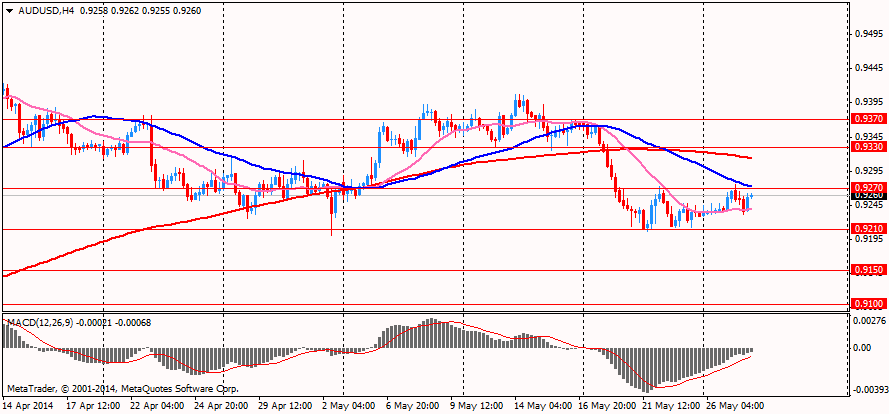This screenshot has height=414, width=889.
Task: Click the MACD(12,26,9) indicator label
Action: point(35,322)
